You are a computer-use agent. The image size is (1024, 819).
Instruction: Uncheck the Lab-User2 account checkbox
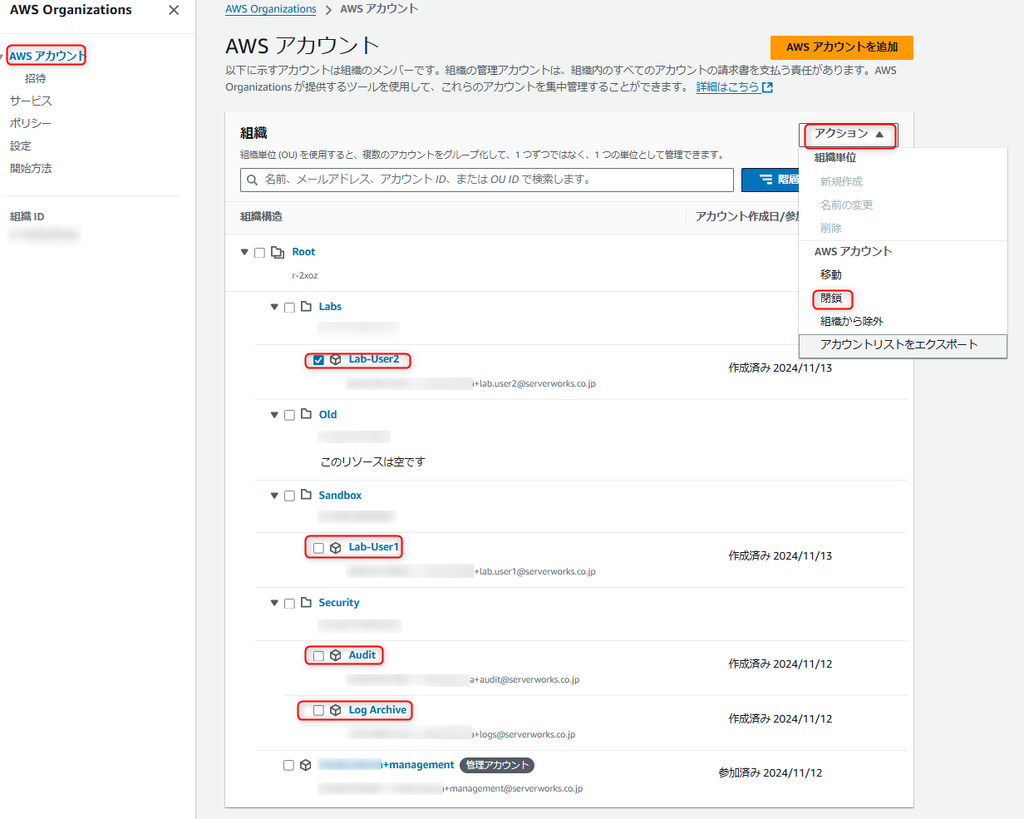tap(319, 360)
